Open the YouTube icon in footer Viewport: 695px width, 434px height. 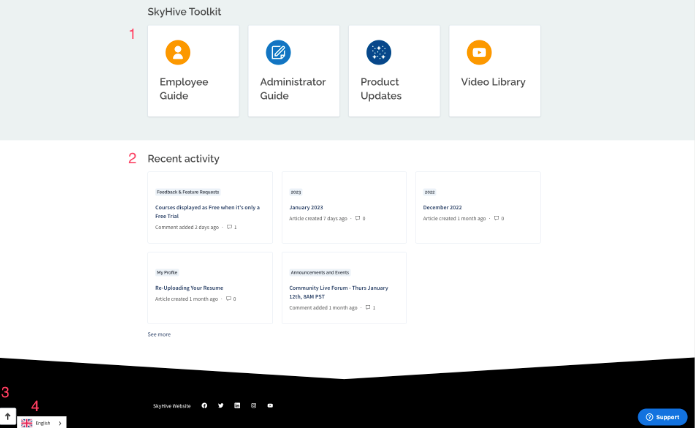270,406
